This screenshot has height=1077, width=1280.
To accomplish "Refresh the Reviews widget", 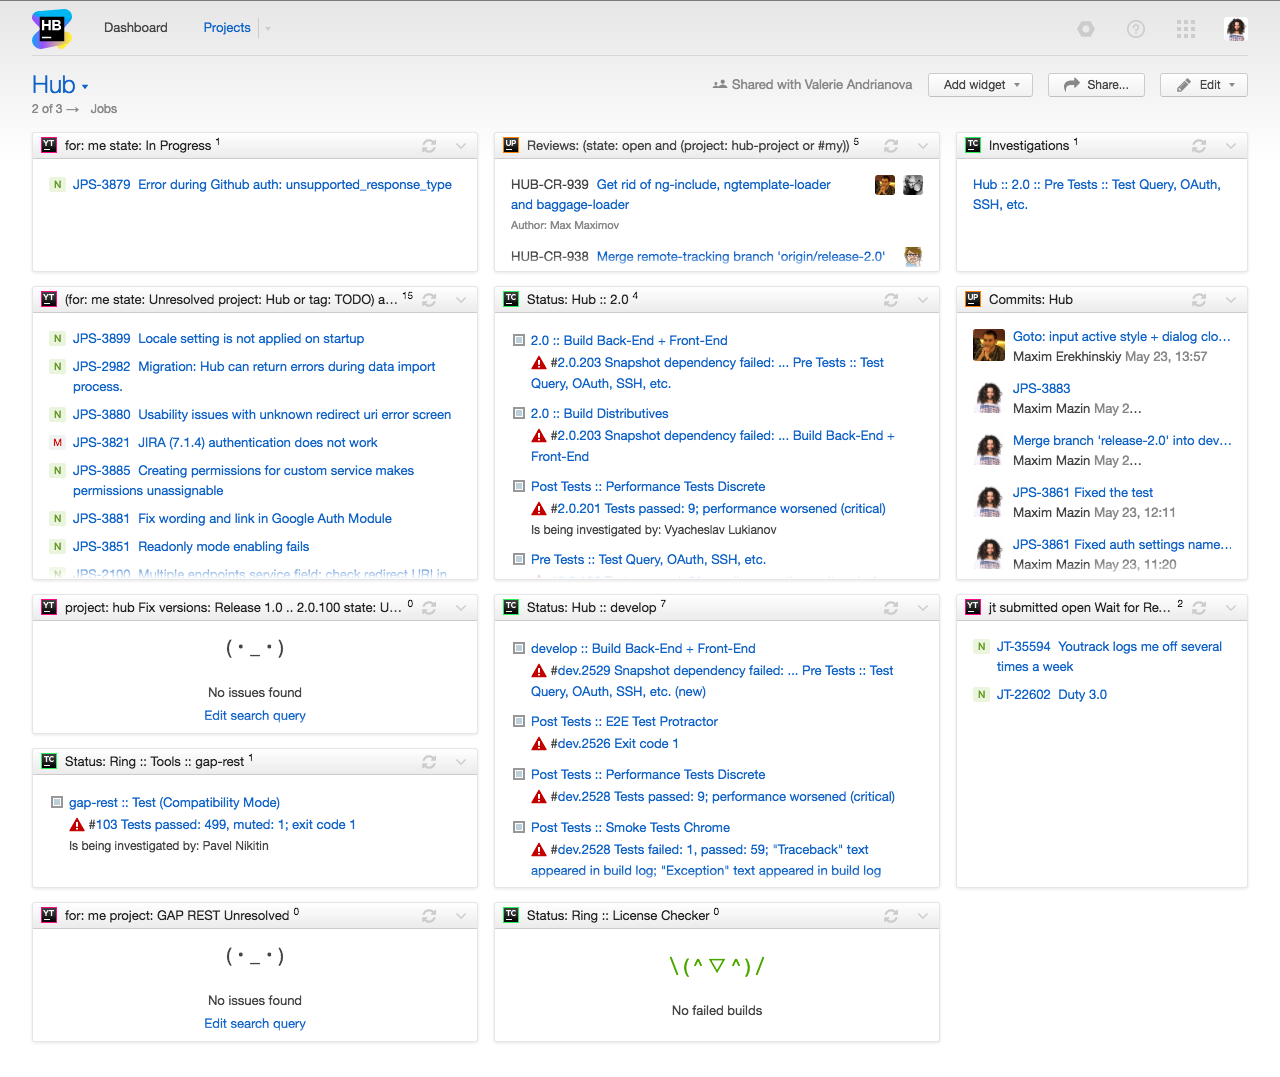I will coord(891,146).
